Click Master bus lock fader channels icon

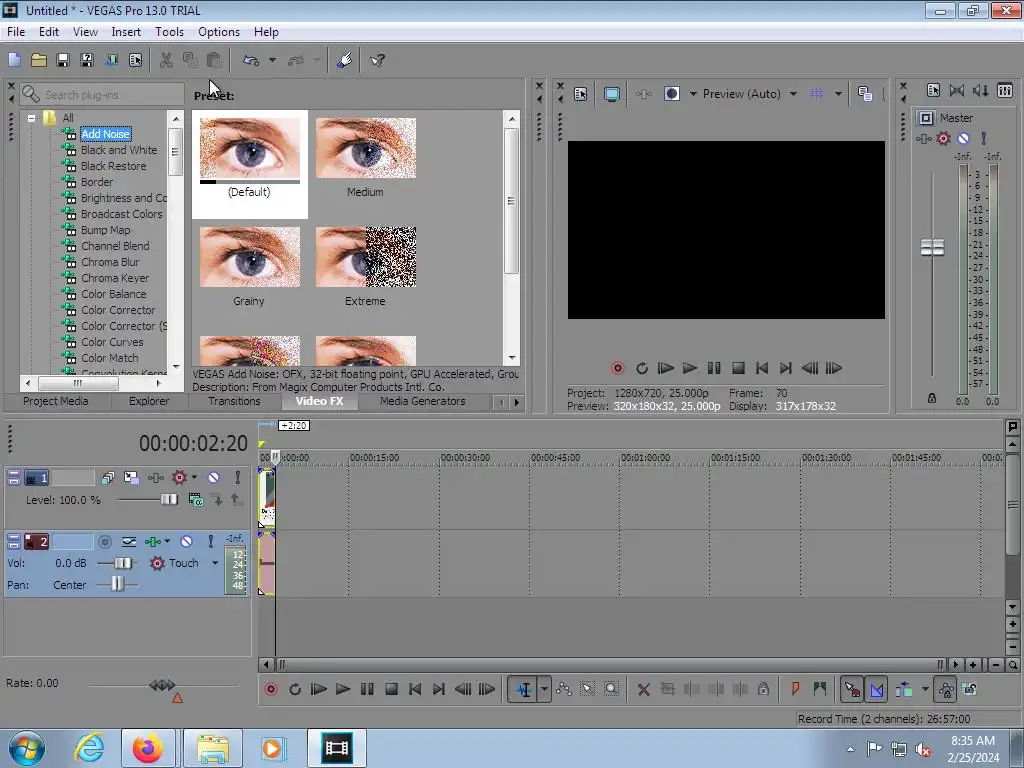(932, 398)
